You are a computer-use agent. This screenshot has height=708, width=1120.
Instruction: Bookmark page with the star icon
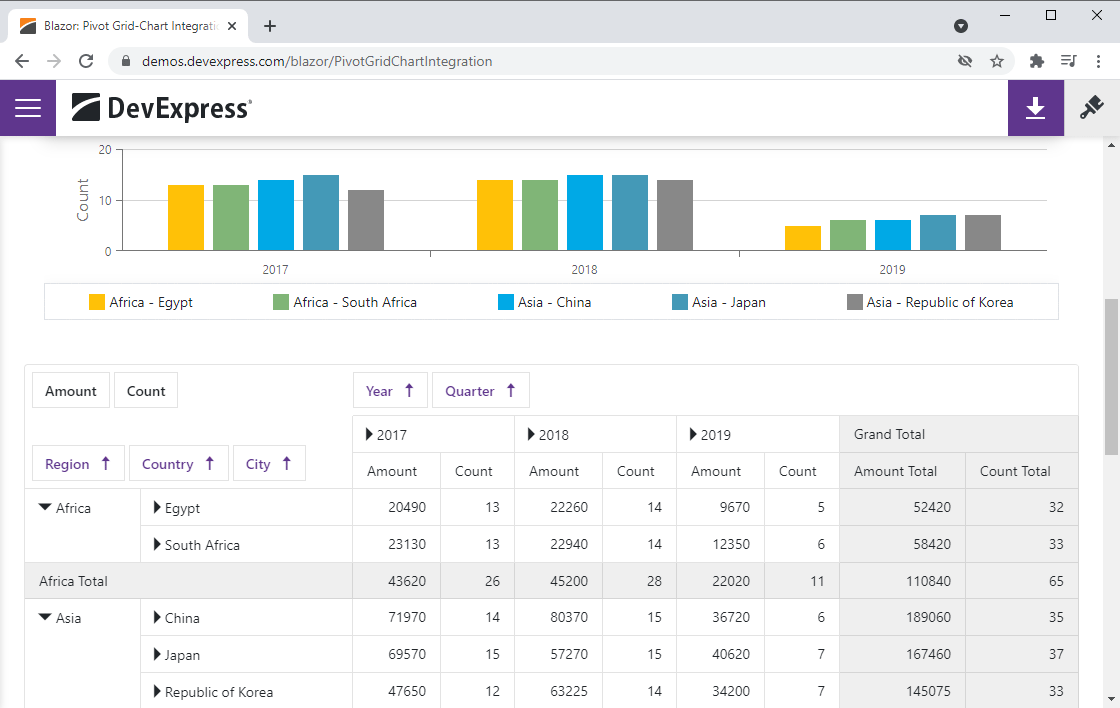tap(997, 61)
